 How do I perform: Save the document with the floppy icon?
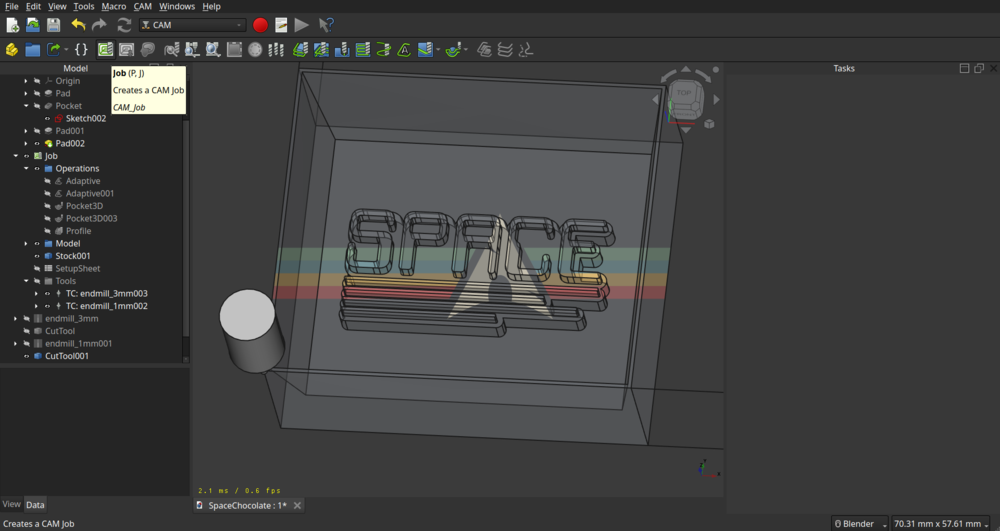[53, 25]
